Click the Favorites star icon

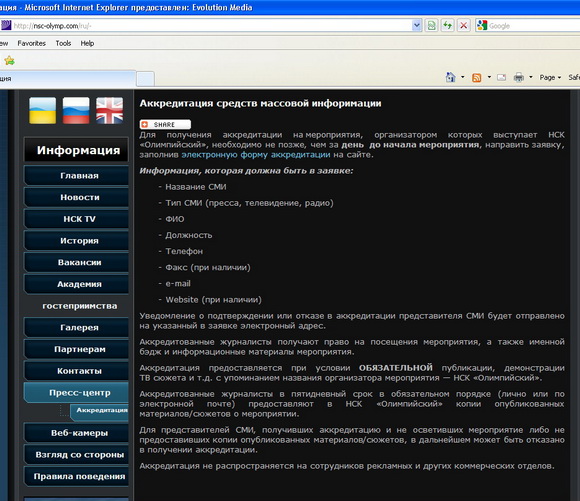click(x=9, y=60)
